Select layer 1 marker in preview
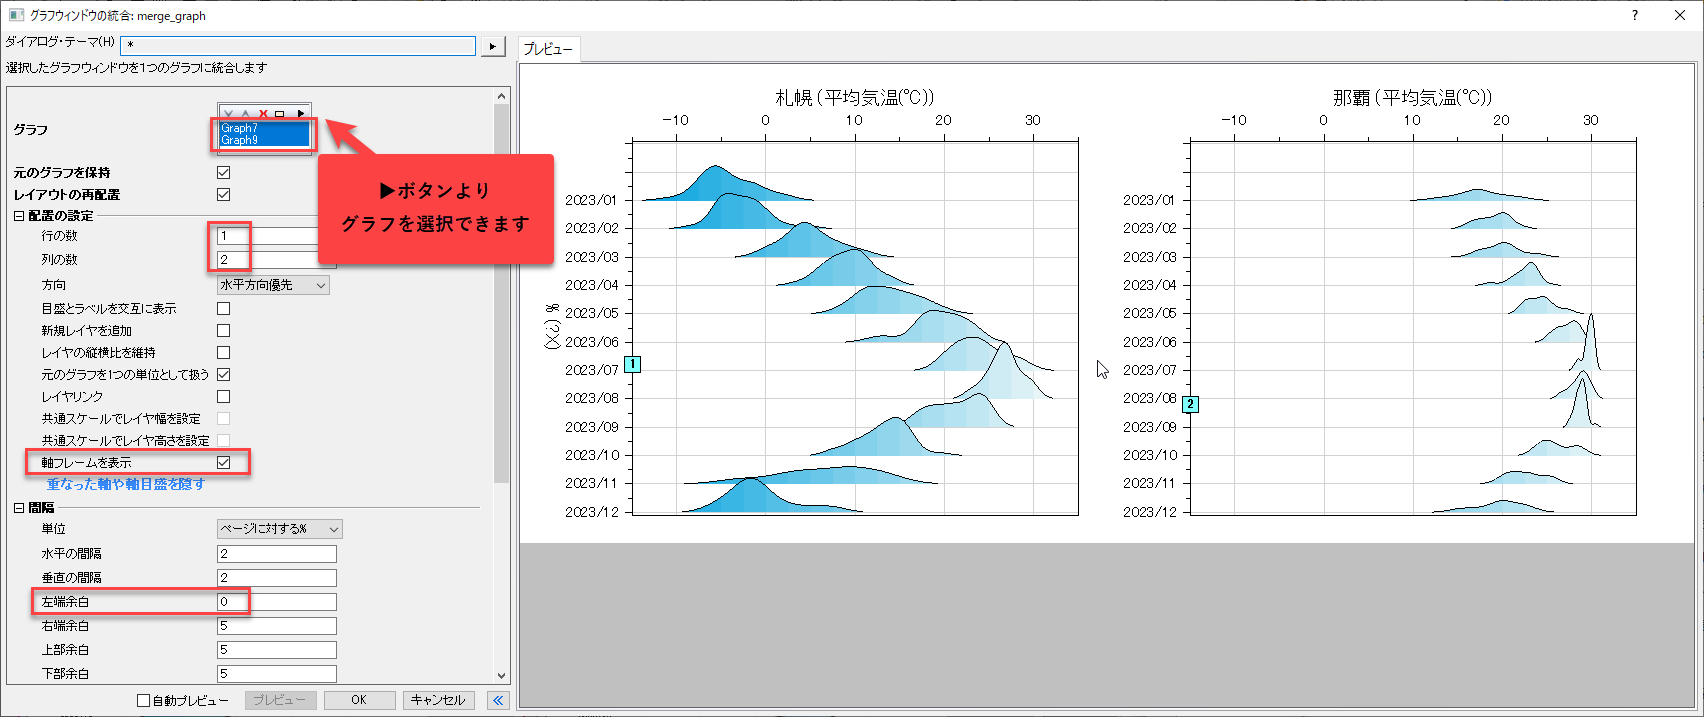Viewport: 1704px width, 717px height. tap(632, 364)
